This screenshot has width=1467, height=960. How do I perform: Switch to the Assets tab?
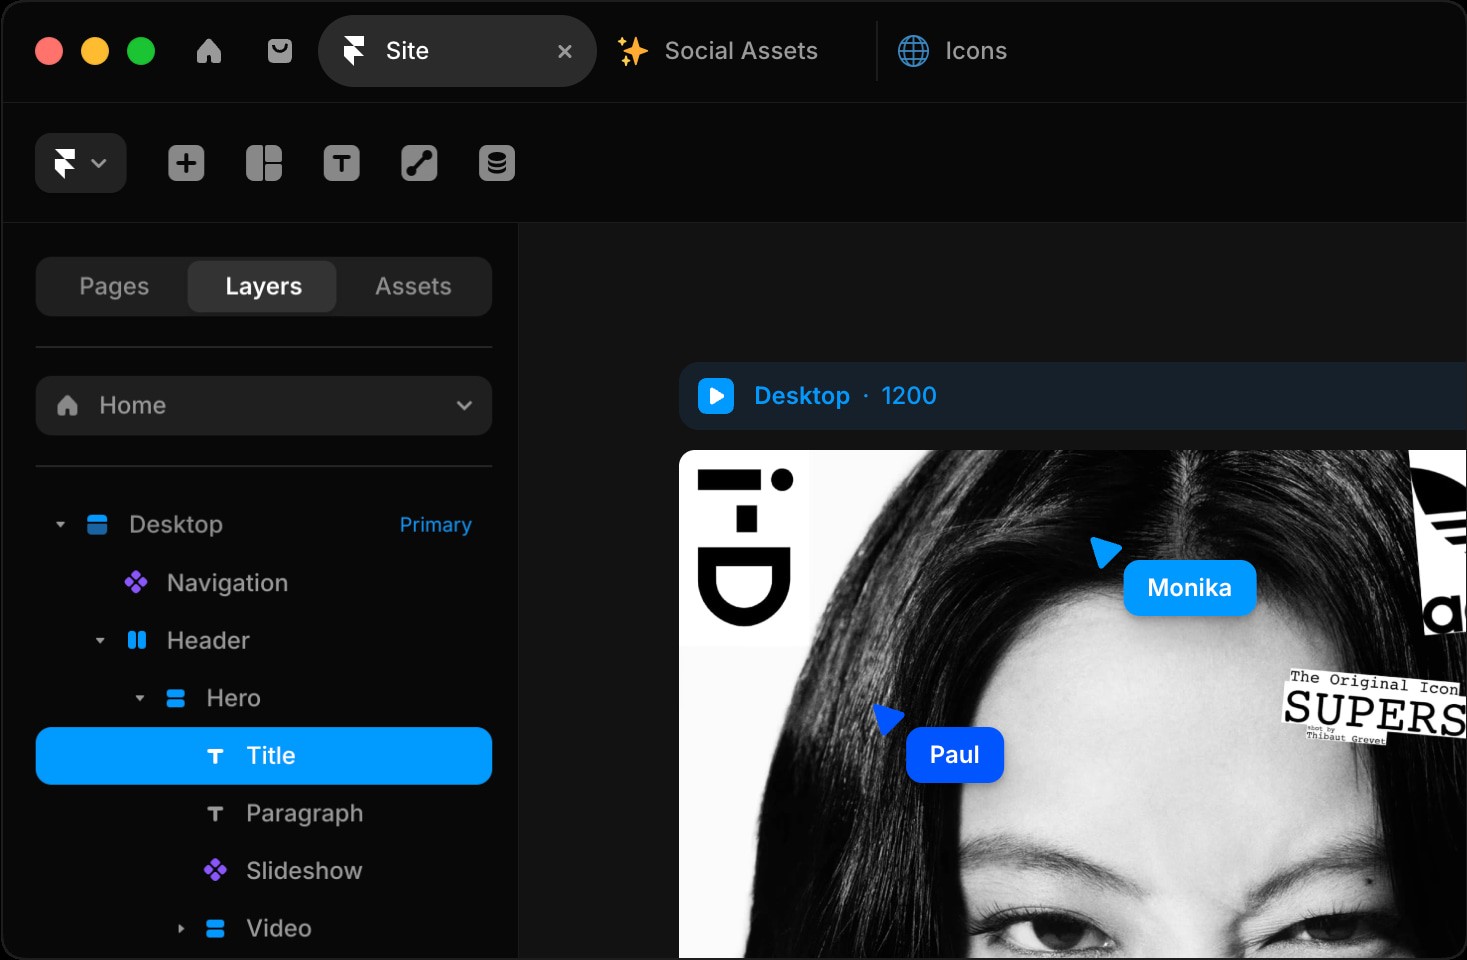(413, 286)
